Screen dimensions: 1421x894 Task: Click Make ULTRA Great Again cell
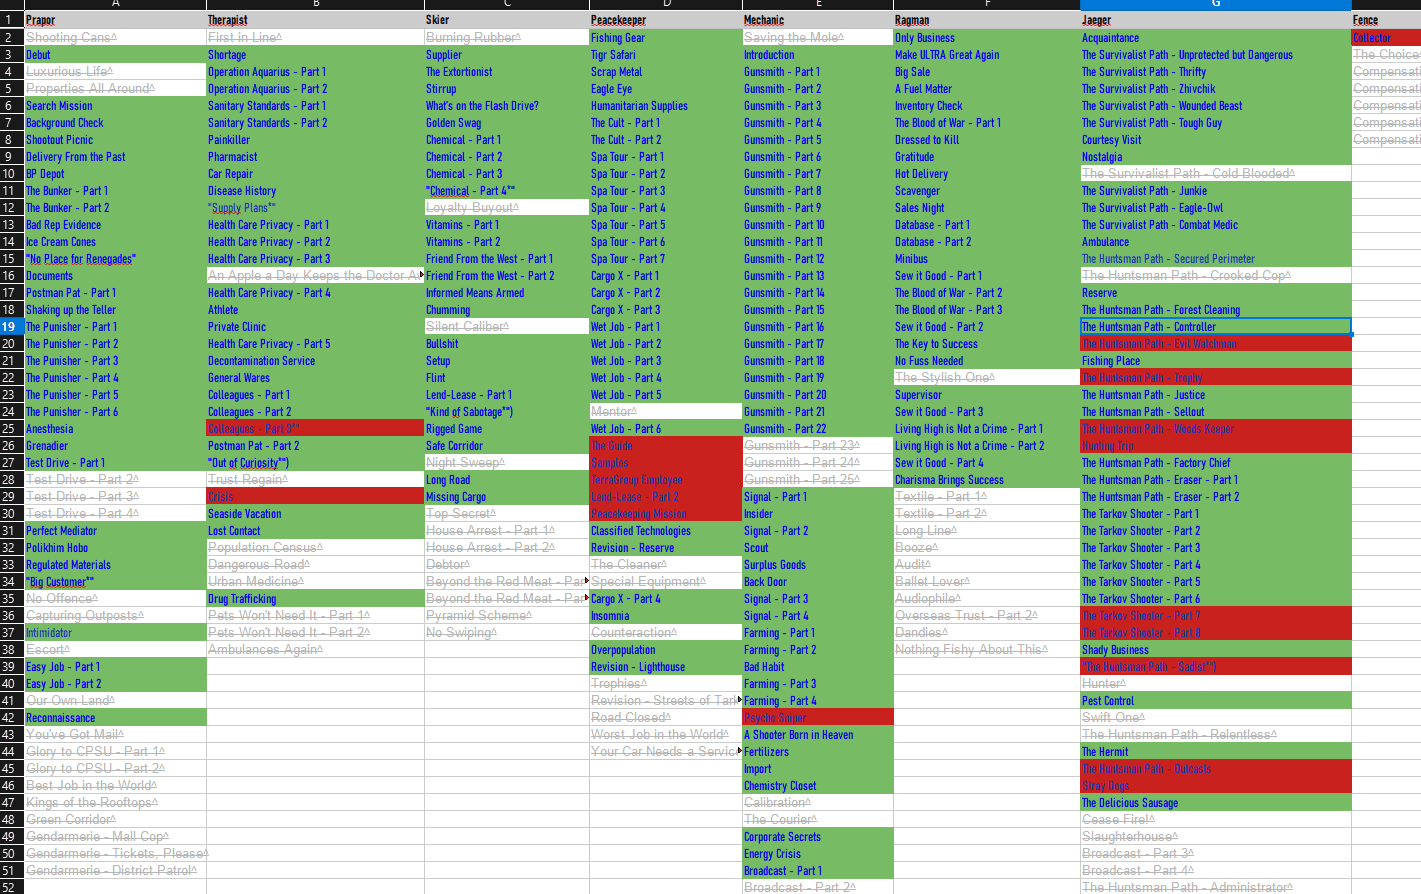(987, 55)
